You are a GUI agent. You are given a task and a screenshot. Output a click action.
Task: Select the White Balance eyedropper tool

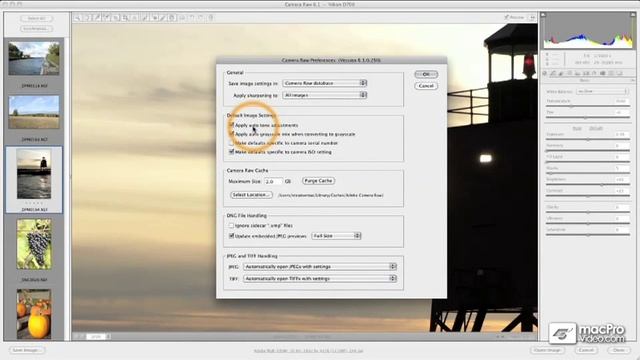point(97,18)
